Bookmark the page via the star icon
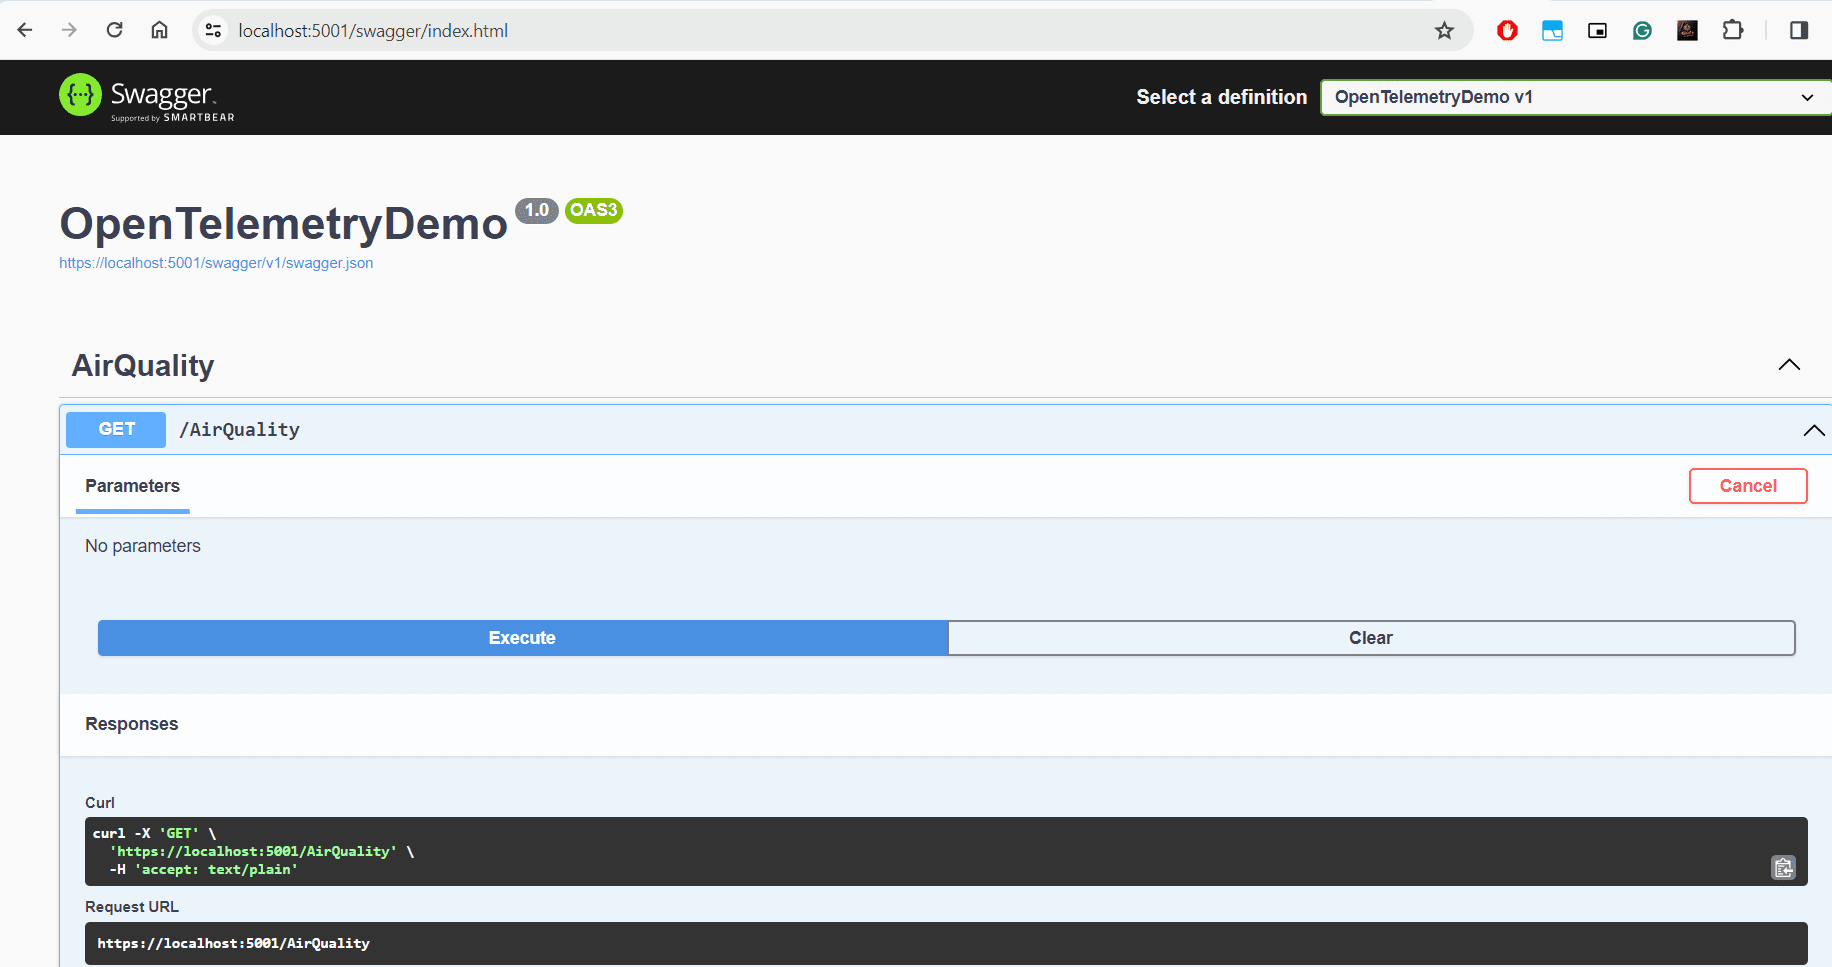Image resolution: width=1832 pixels, height=967 pixels. point(1443,30)
